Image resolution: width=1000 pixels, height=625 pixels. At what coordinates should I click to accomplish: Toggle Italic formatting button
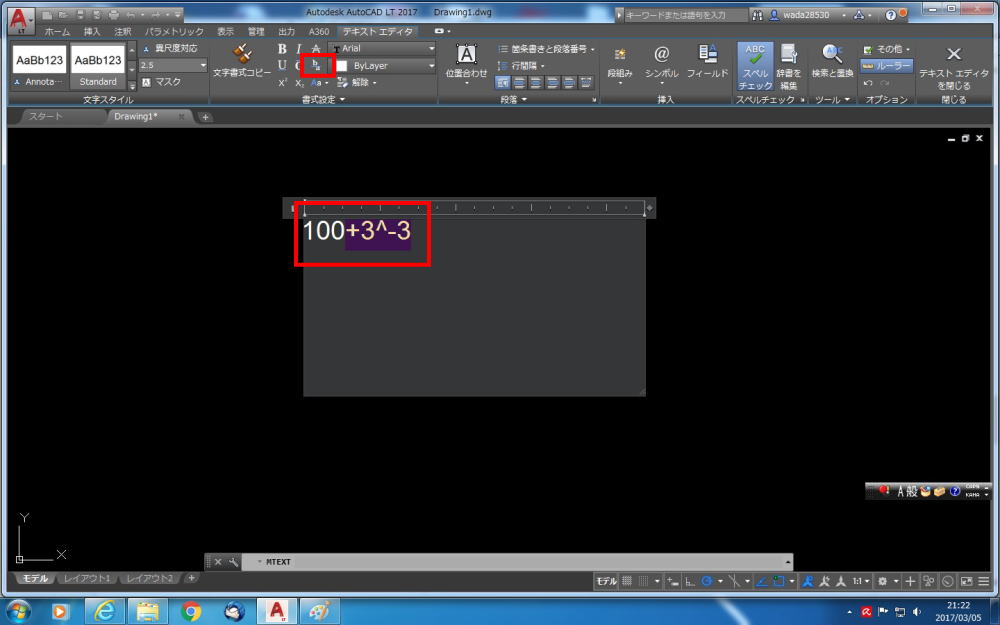(298, 49)
